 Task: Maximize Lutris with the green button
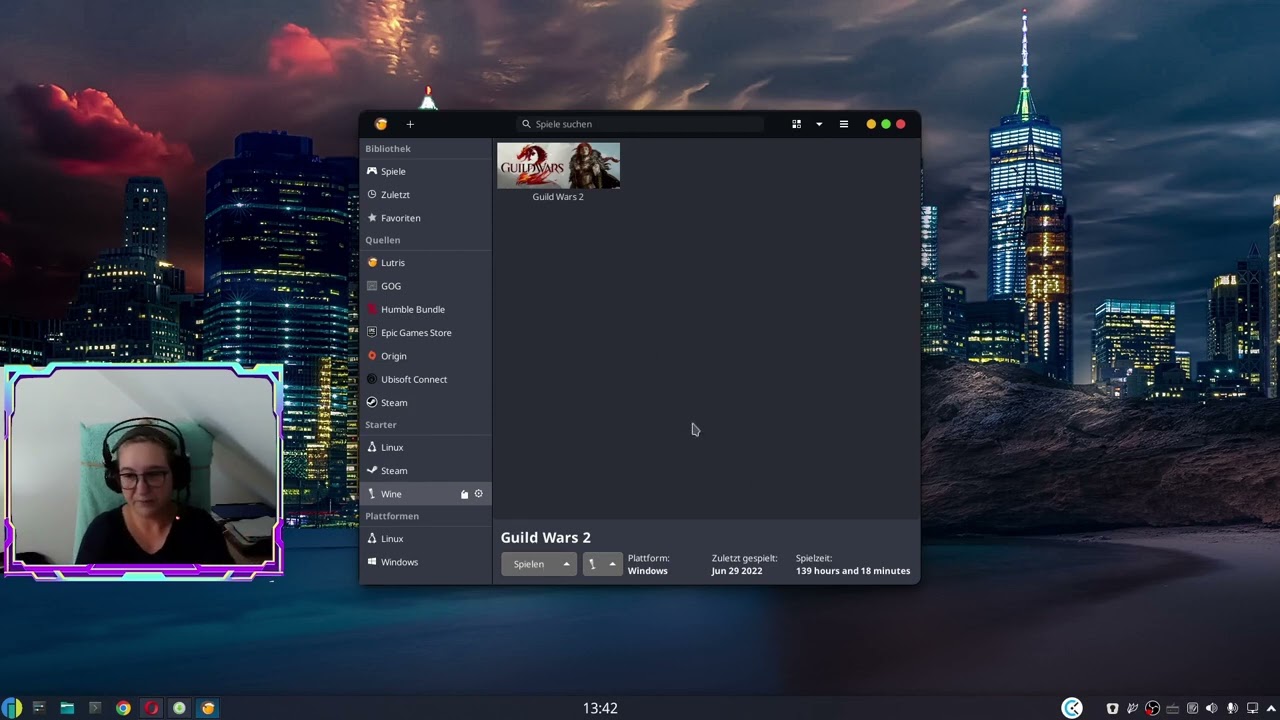(886, 124)
